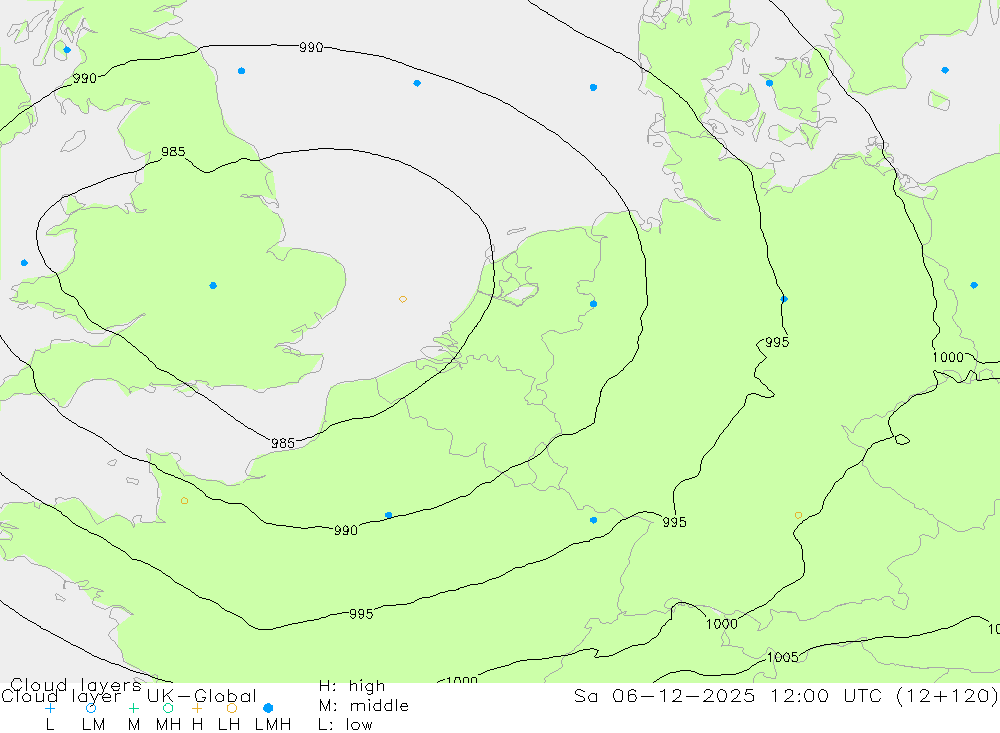Click the blue LMH dot over Poland
This screenshot has width=1000, height=733.
coord(974,285)
